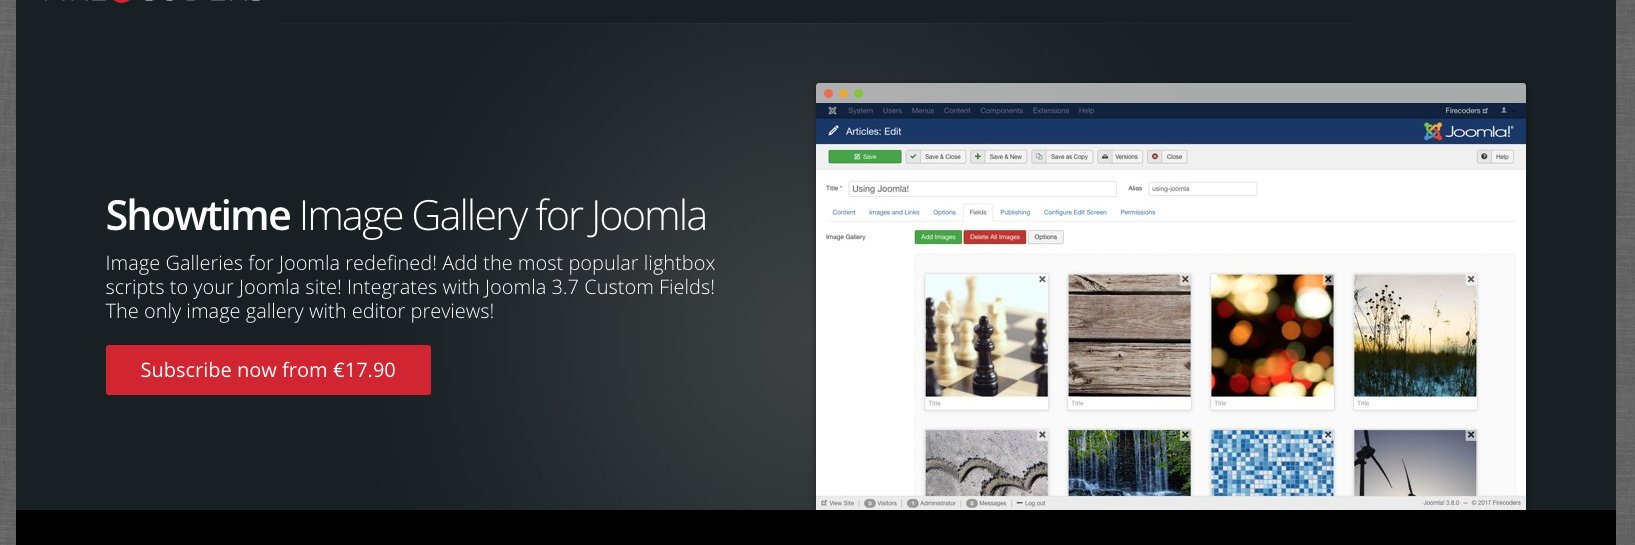Screen dimensions: 1635x545
Task: Remove the waterfall image via X
Action: (x=1185, y=435)
